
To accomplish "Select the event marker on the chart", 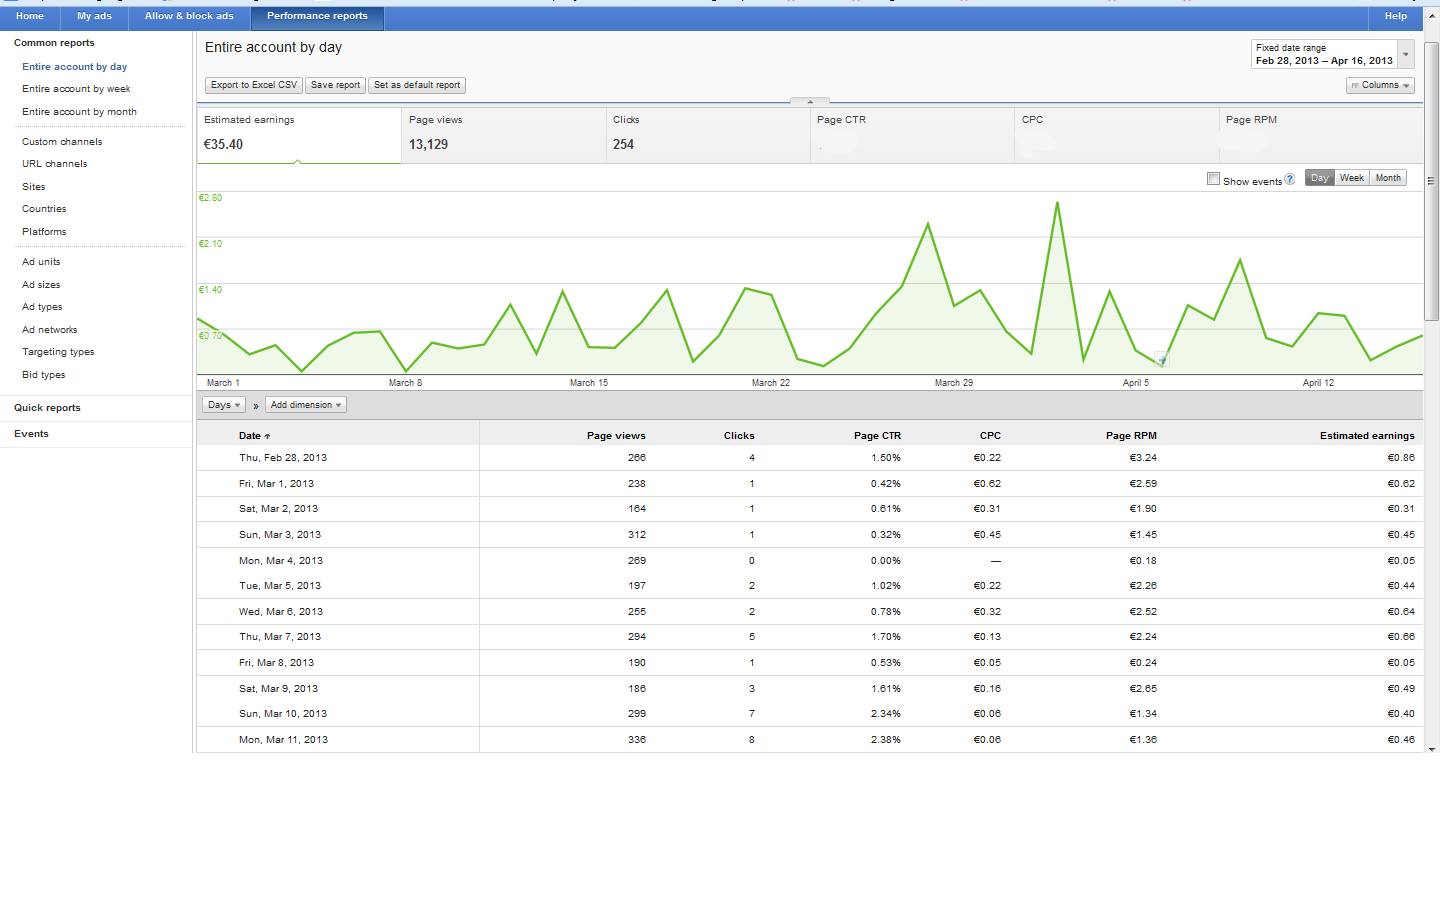I will pyautogui.click(x=1161, y=359).
